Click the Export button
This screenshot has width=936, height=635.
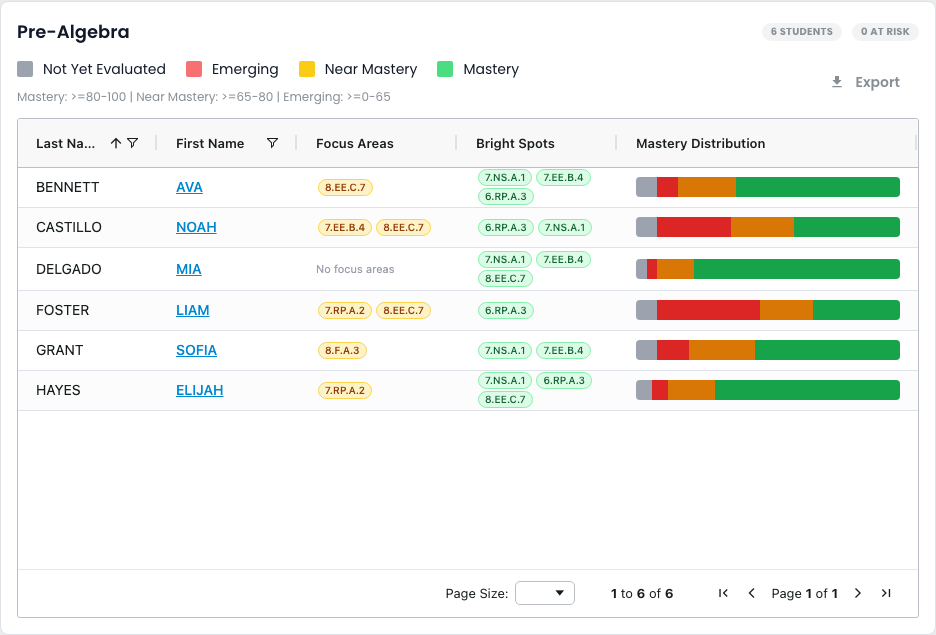[x=866, y=82]
